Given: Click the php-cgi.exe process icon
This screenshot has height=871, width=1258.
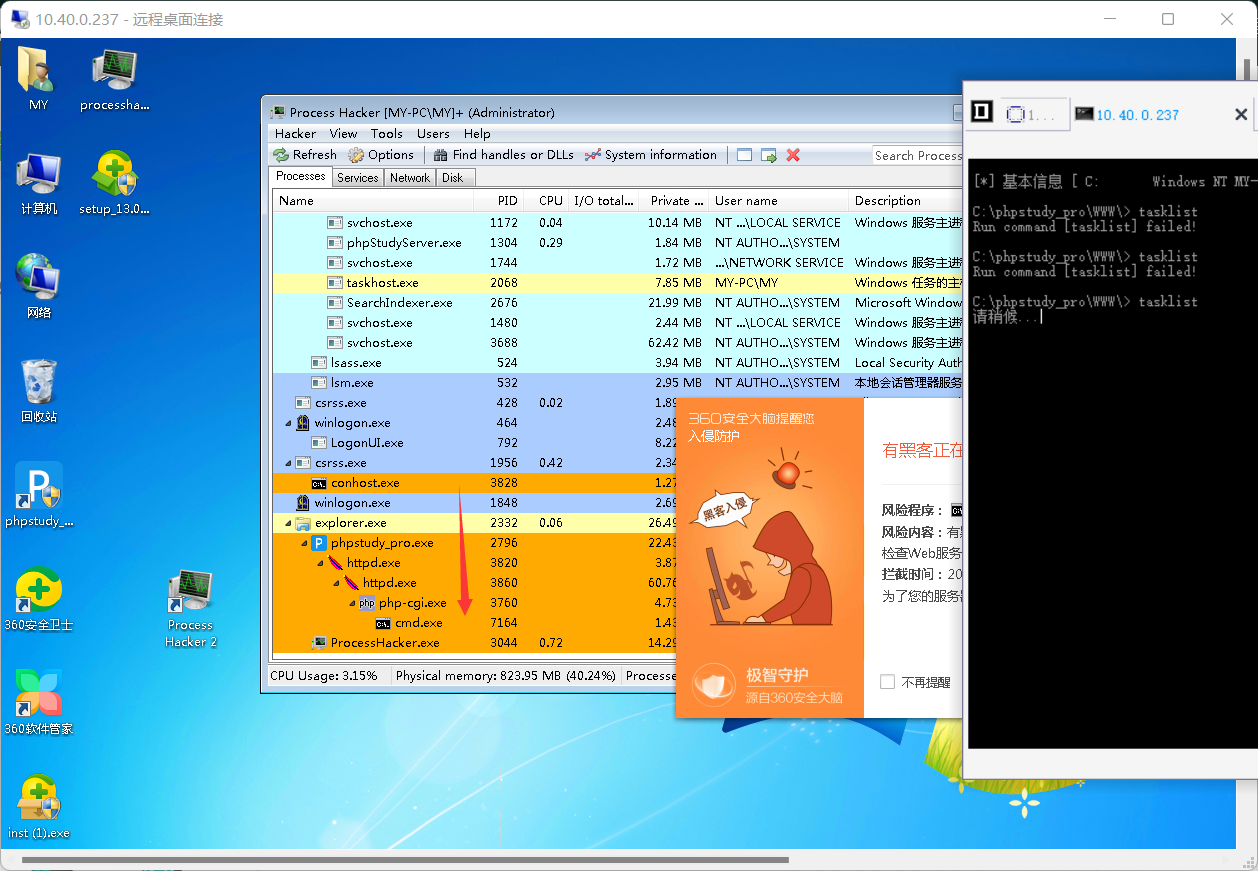Looking at the screenshot, I should [367, 603].
